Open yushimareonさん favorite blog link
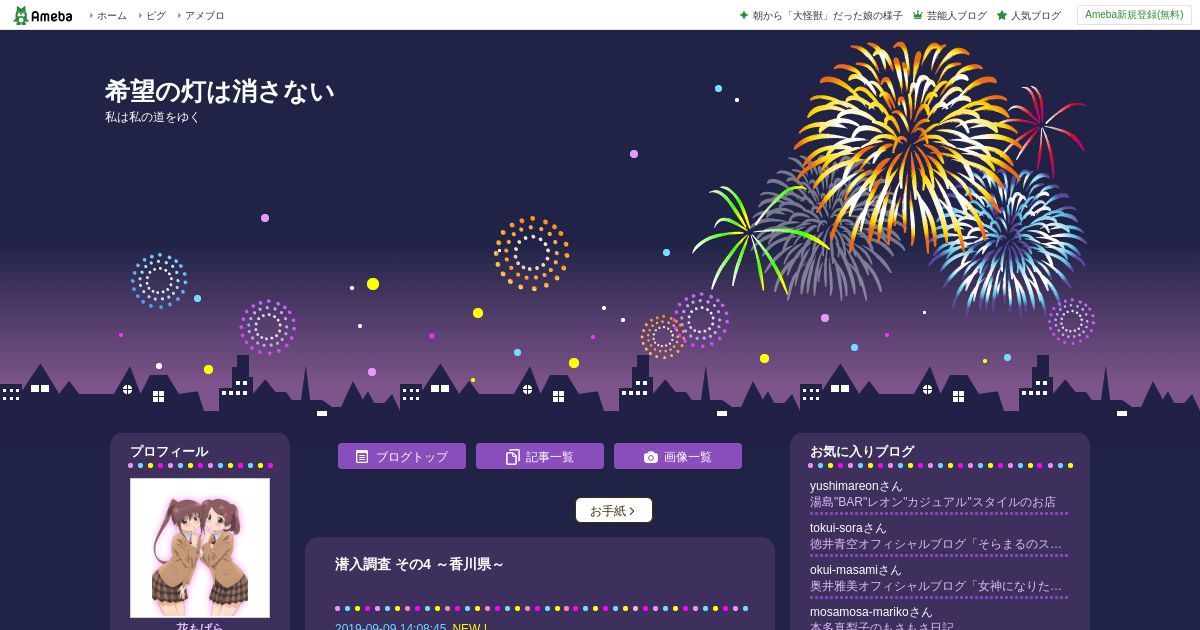 coord(856,486)
